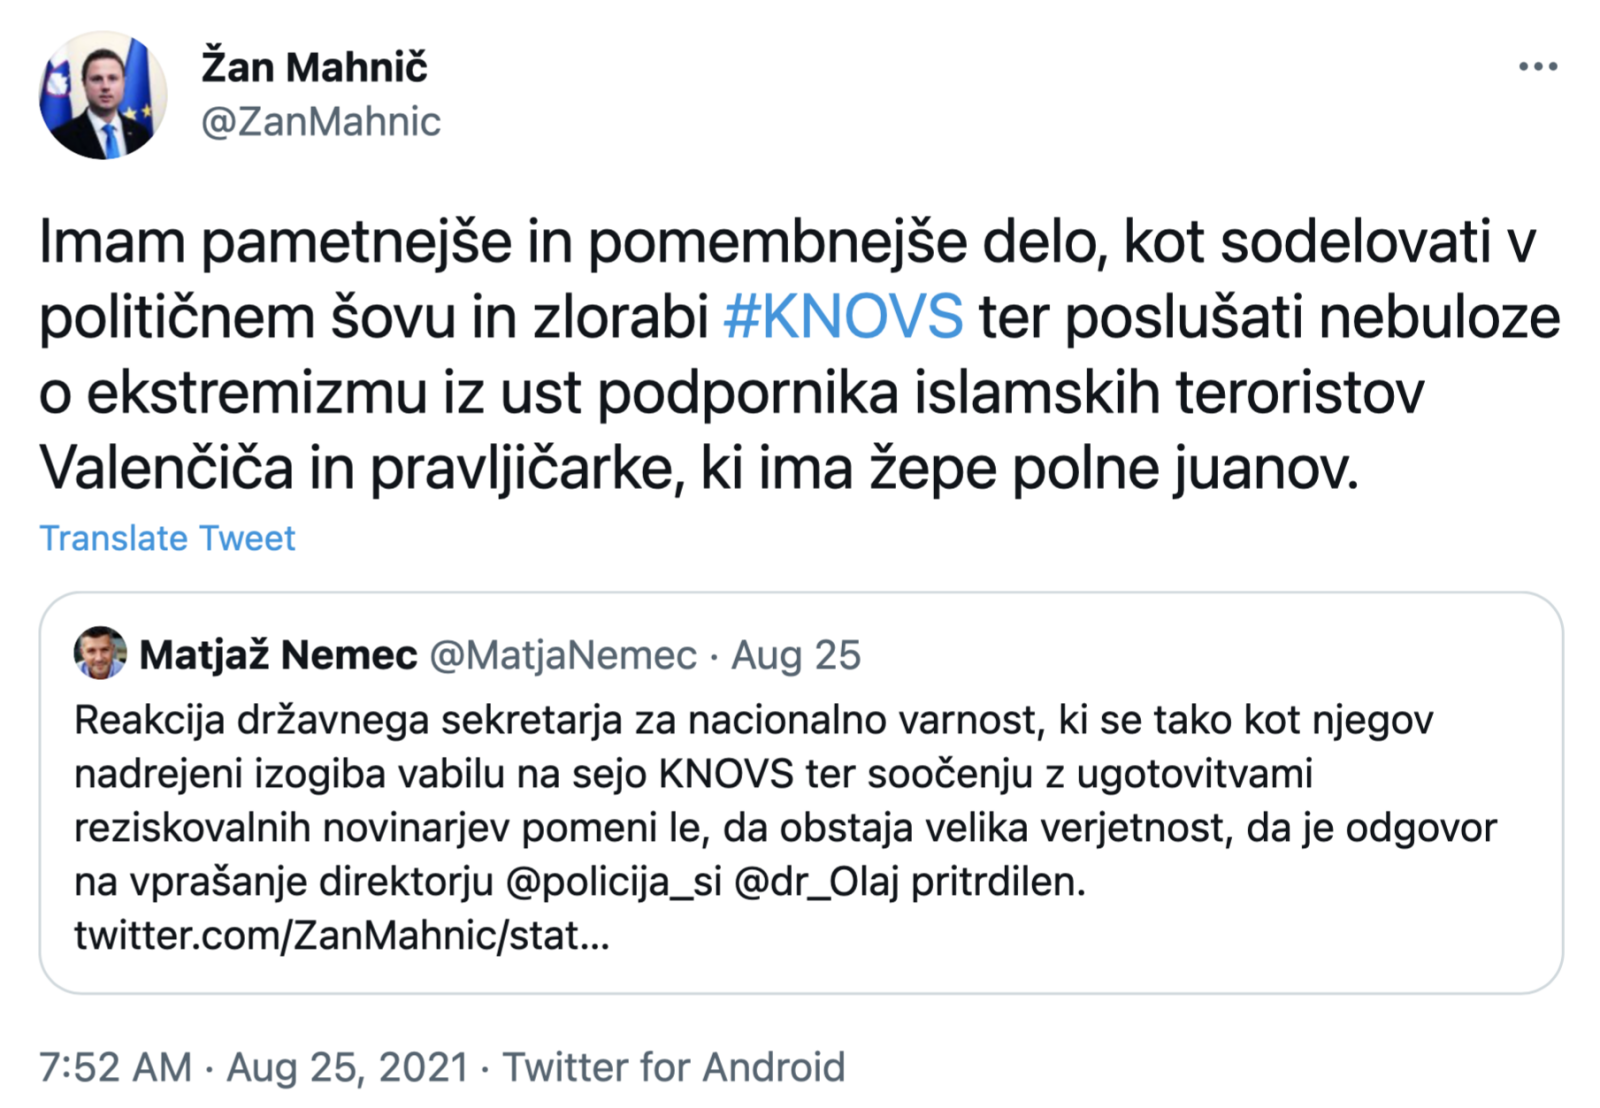Click the @ZanMahnic handle

pyautogui.click(x=321, y=121)
